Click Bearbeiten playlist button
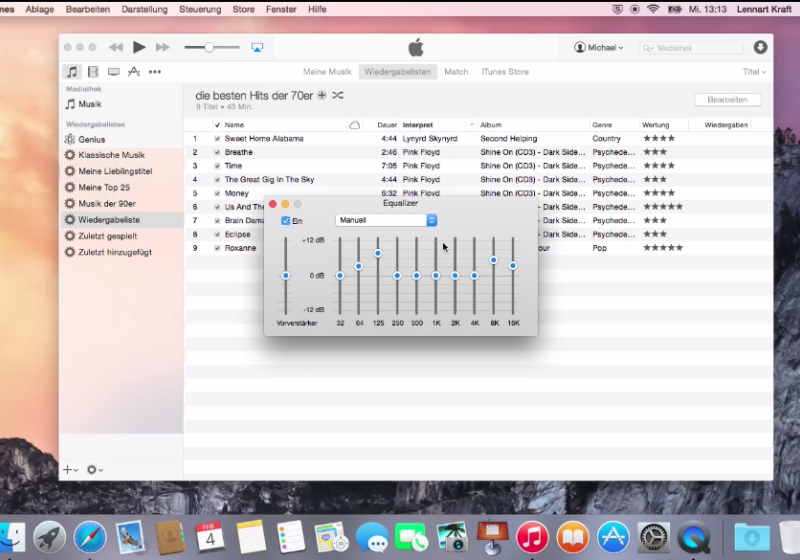This screenshot has width=800, height=560. (728, 99)
